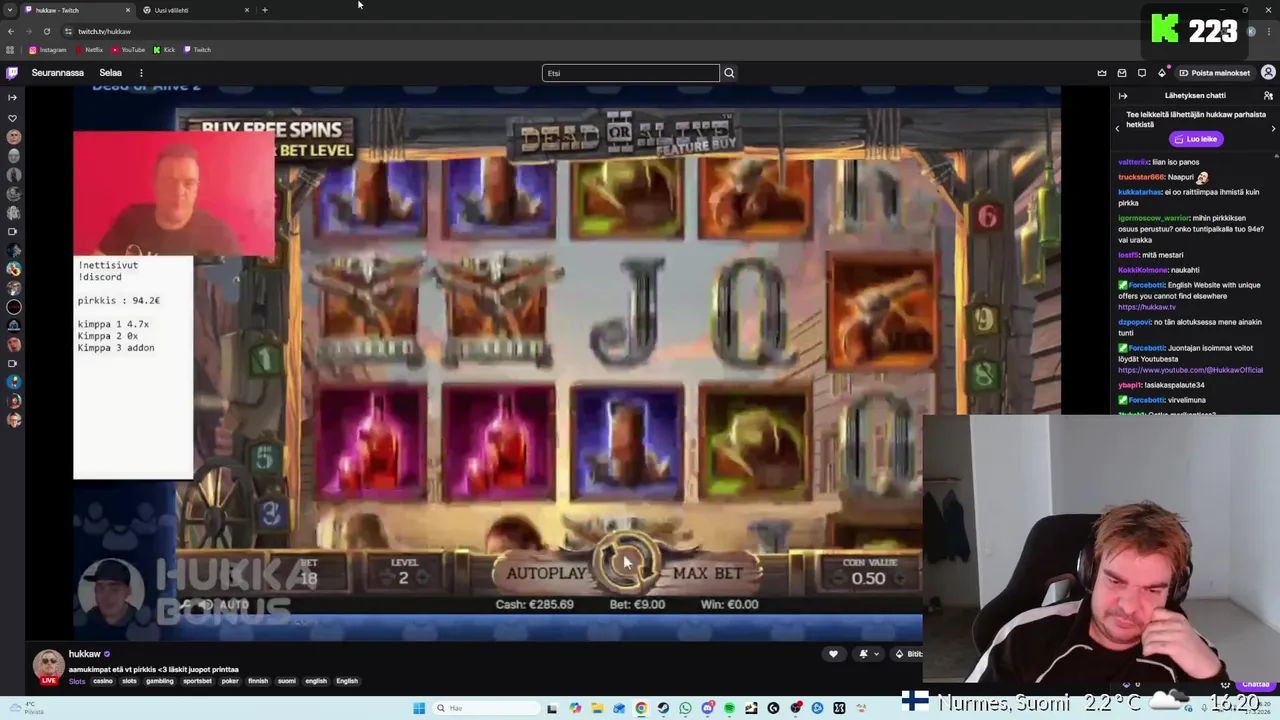
Task: Open the Kick bookmark
Action: pyautogui.click(x=164, y=50)
